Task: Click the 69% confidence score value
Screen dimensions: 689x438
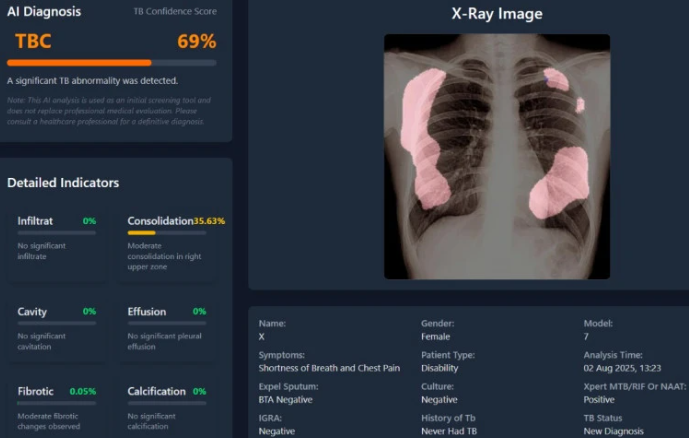Action: click(196, 41)
